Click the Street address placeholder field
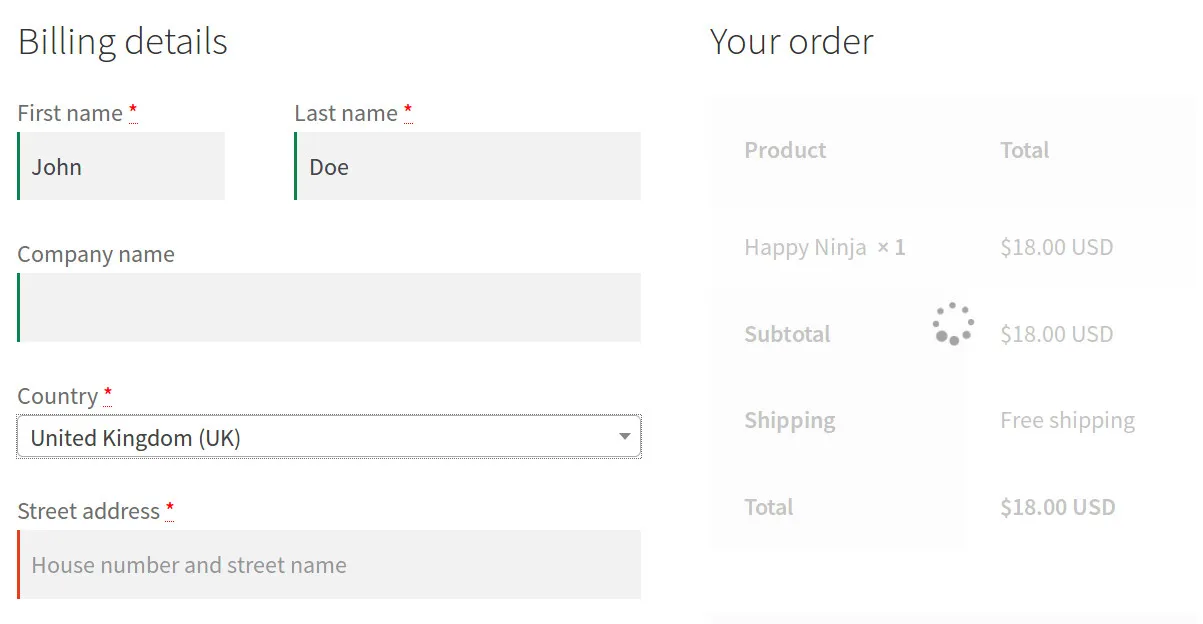Screen dimensions: 1203x624 (x=328, y=565)
